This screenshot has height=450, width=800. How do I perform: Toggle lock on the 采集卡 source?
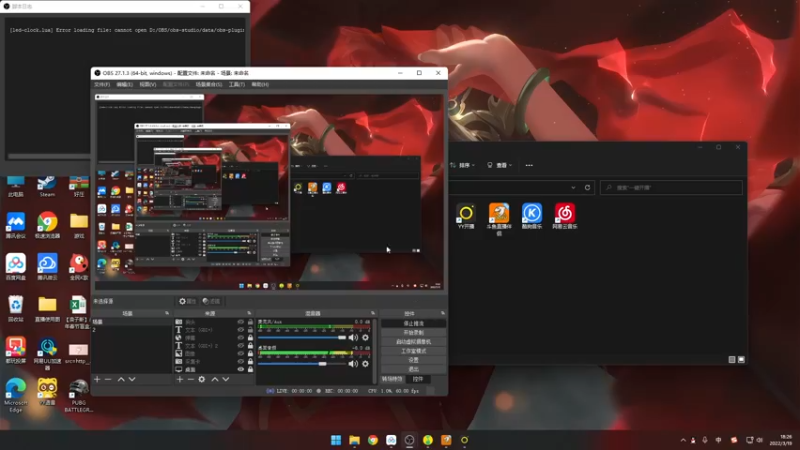tap(250, 361)
